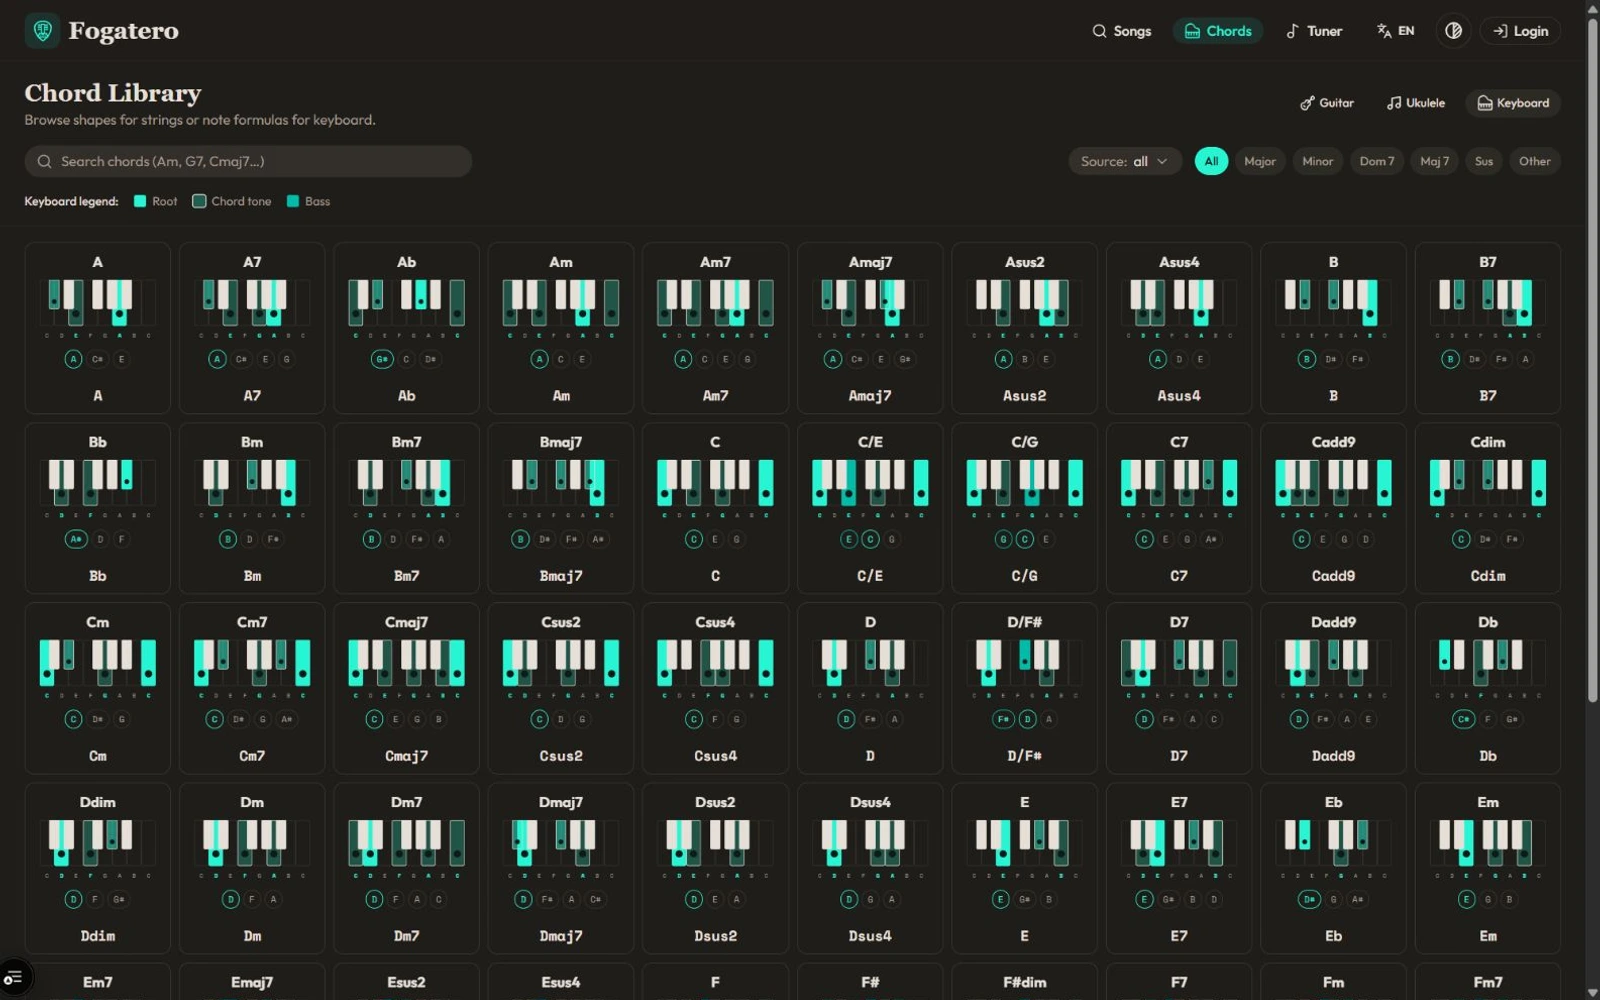Toggle the theme contrast icon
Image resolution: width=1600 pixels, height=1000 pixels.
(1453, 31)
